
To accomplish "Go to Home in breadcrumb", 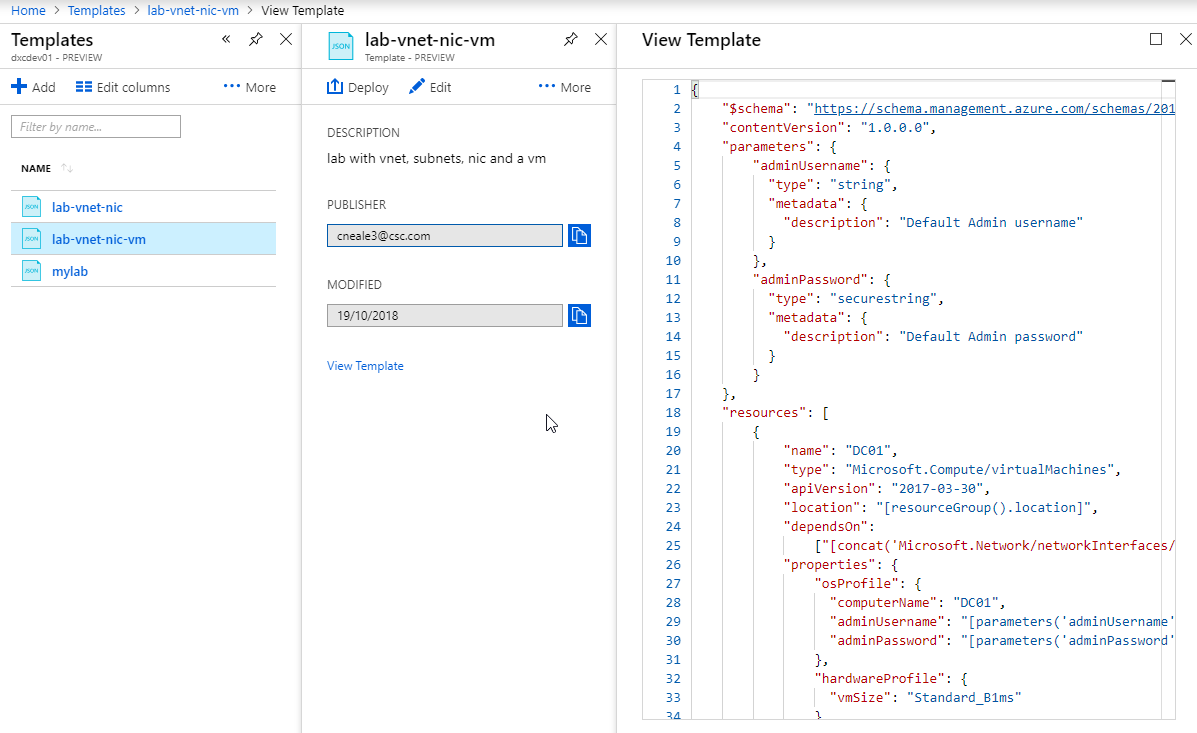I will 28,11.
